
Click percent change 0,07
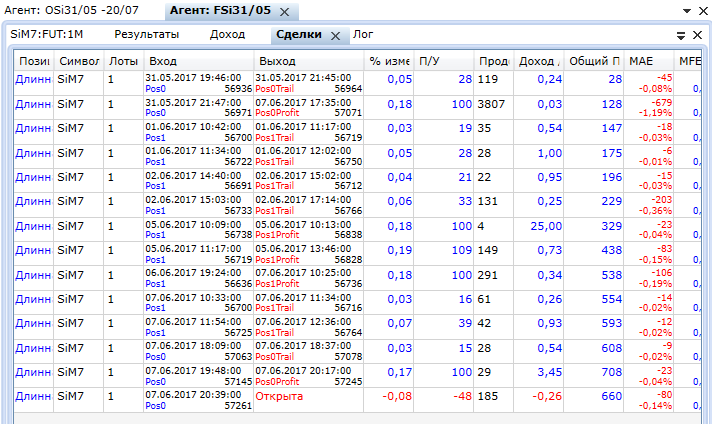[400, 323]
